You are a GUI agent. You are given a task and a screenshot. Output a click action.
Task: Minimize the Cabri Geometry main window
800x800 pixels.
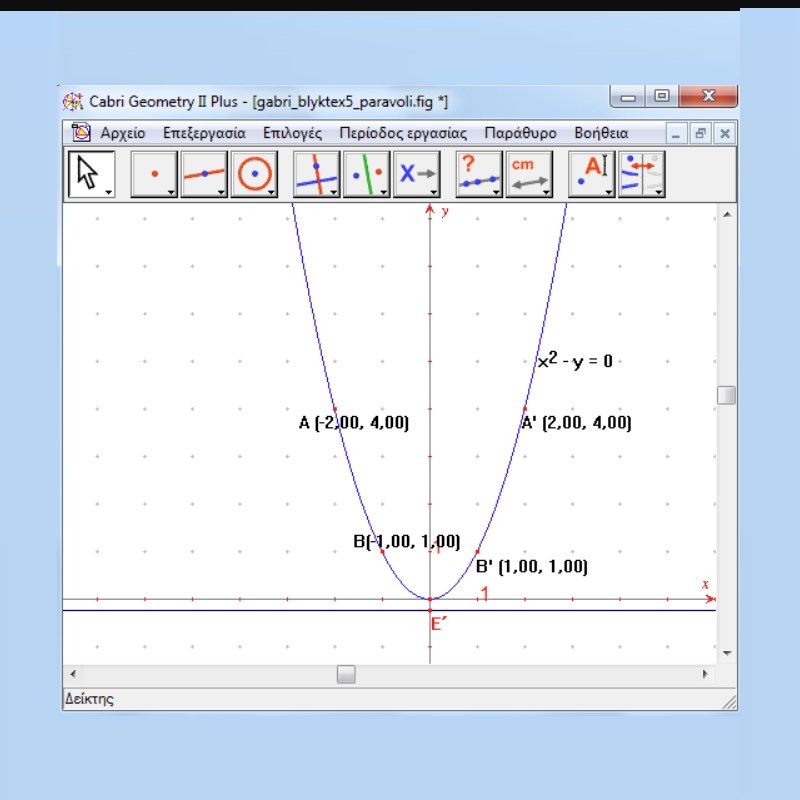point(628,96)
